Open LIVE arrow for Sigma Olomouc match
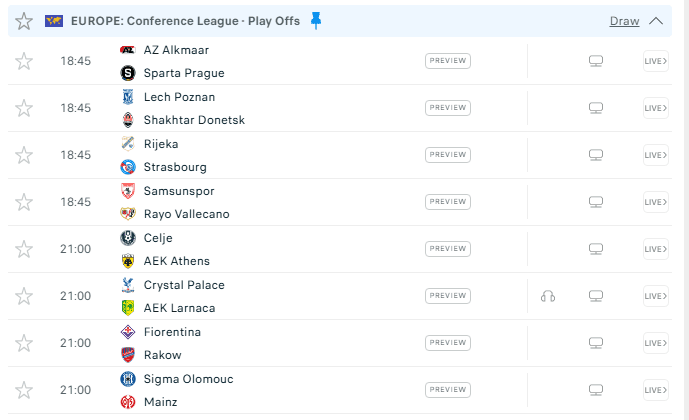The height and width of the screenshot is (420, 689). pos(655,390)
